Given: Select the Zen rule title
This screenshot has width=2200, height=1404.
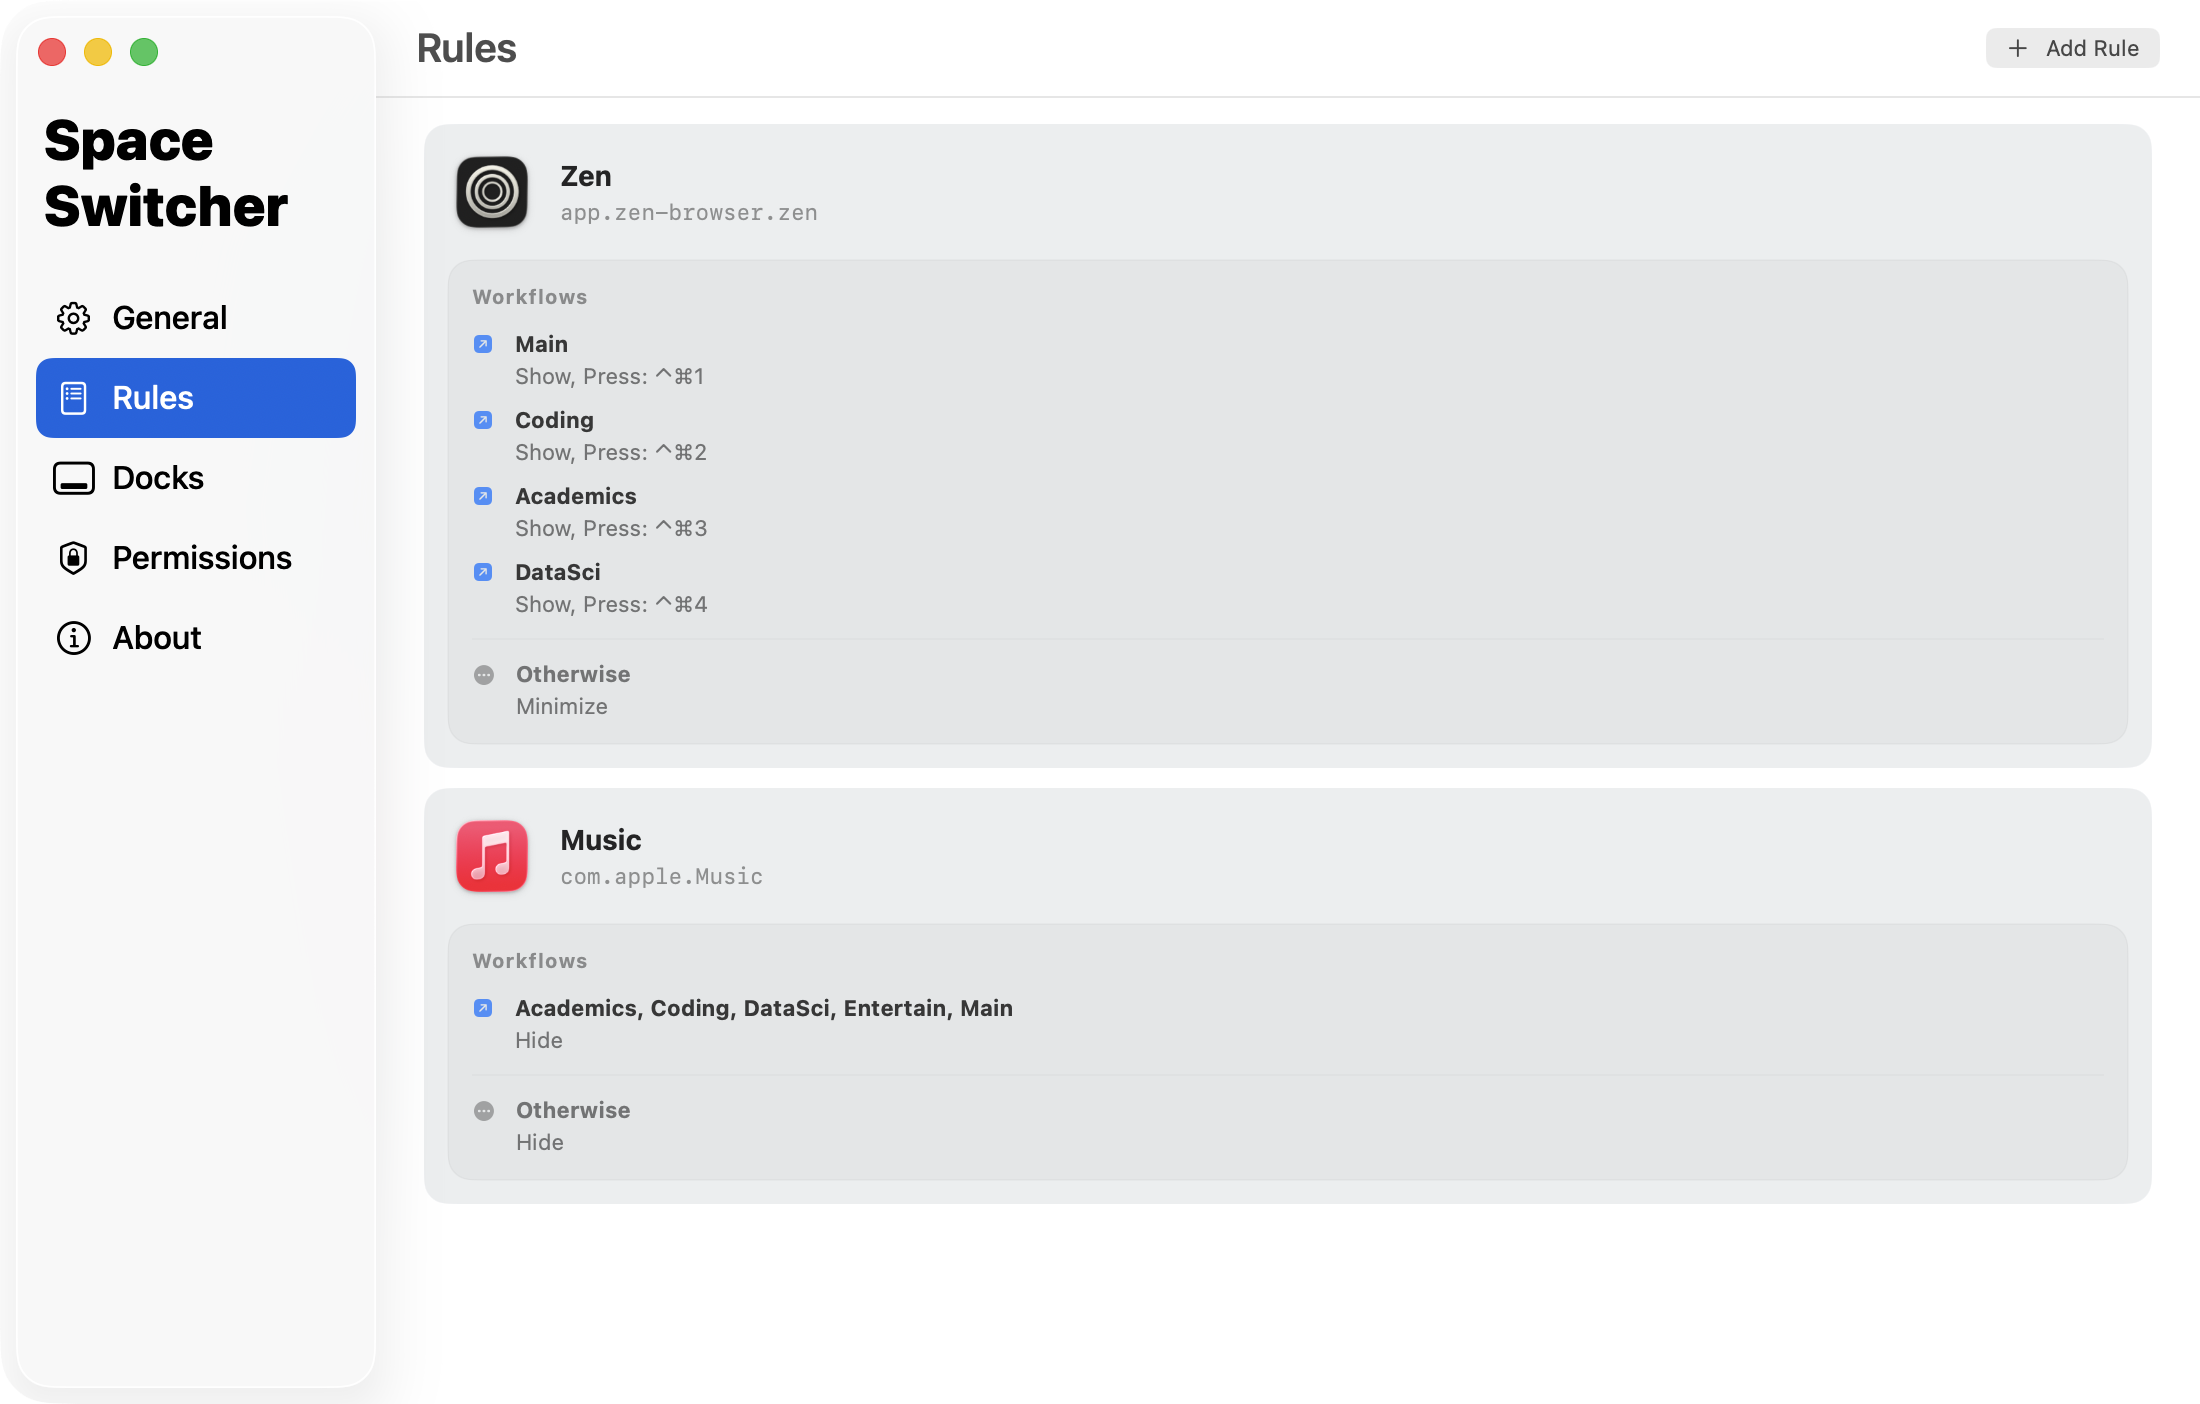Looking at the screenshot, I should [586, 176].
